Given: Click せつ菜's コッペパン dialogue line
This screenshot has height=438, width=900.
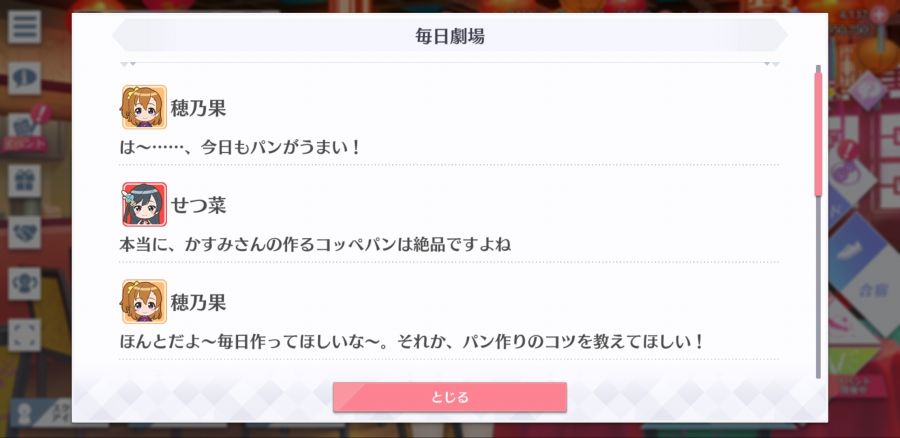Looking at the screenshot, I should pos(315,245).
